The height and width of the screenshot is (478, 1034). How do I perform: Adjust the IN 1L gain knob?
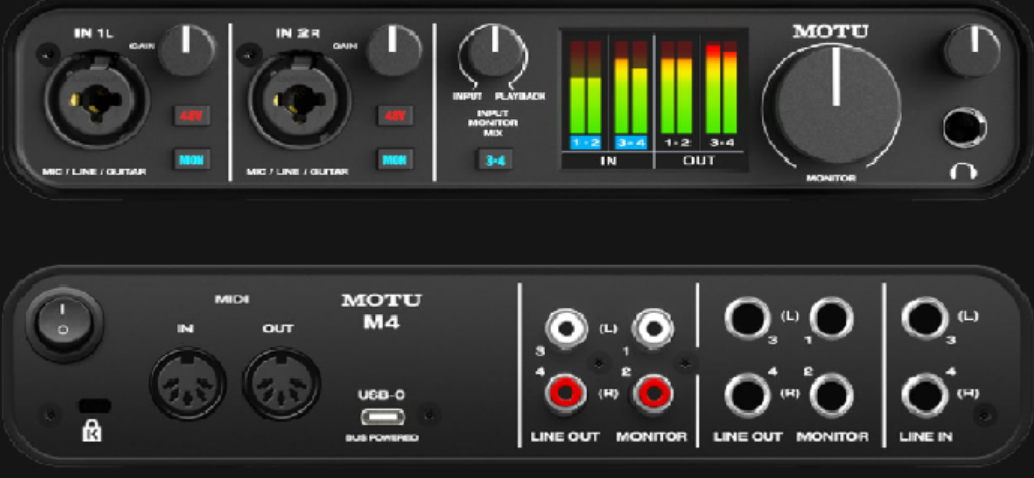(187, 49)
